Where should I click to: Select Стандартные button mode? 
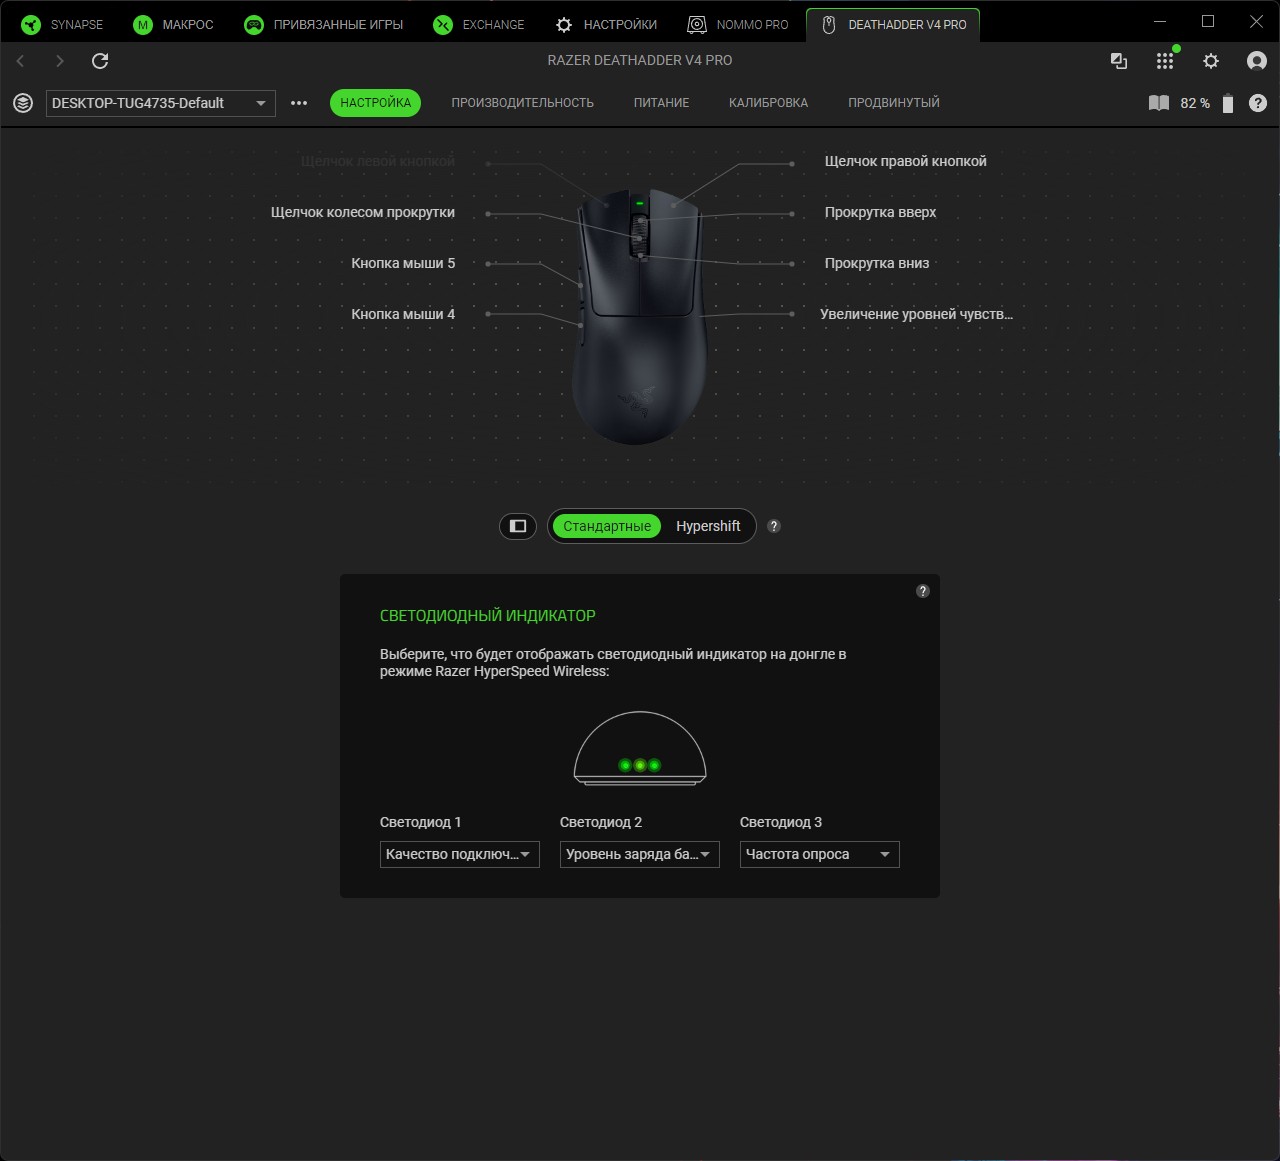click(607, 526)
